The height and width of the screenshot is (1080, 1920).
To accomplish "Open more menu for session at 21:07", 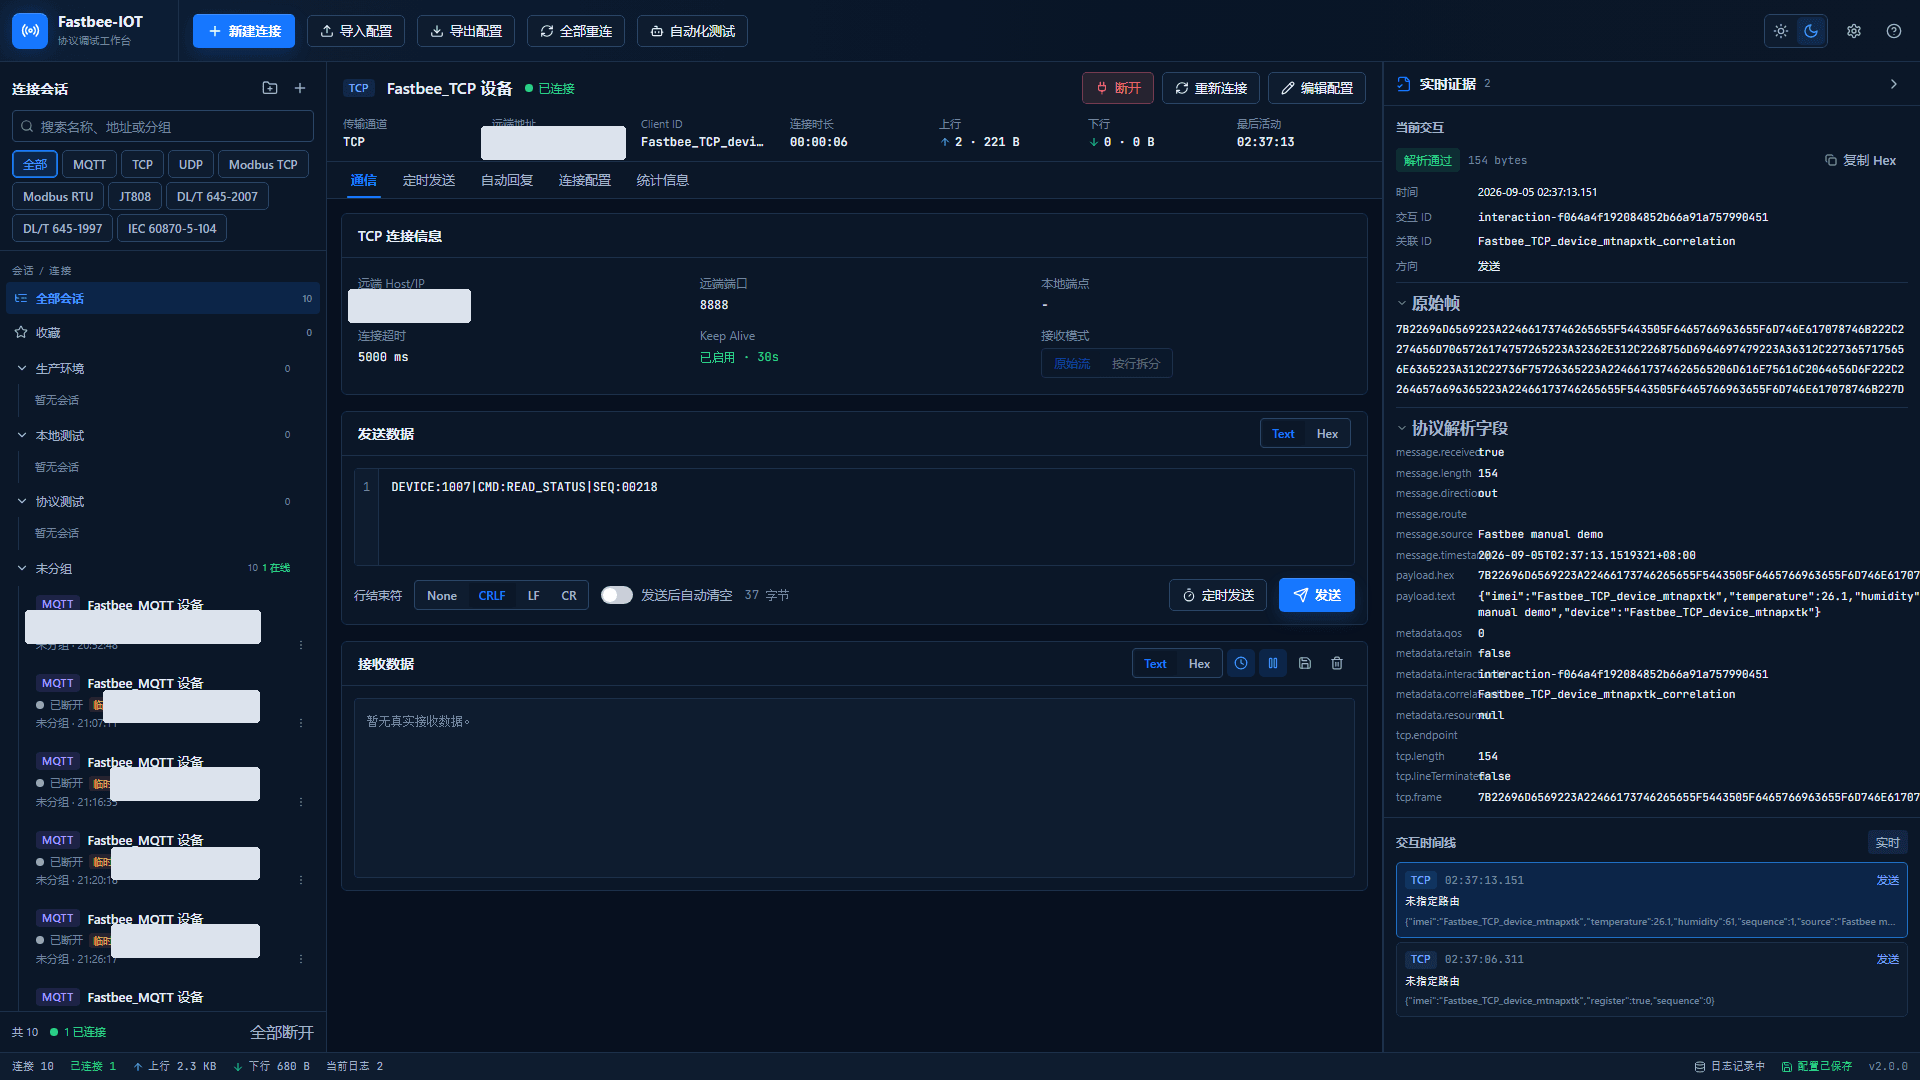I will pyautogui.click(x=301, y=723).
